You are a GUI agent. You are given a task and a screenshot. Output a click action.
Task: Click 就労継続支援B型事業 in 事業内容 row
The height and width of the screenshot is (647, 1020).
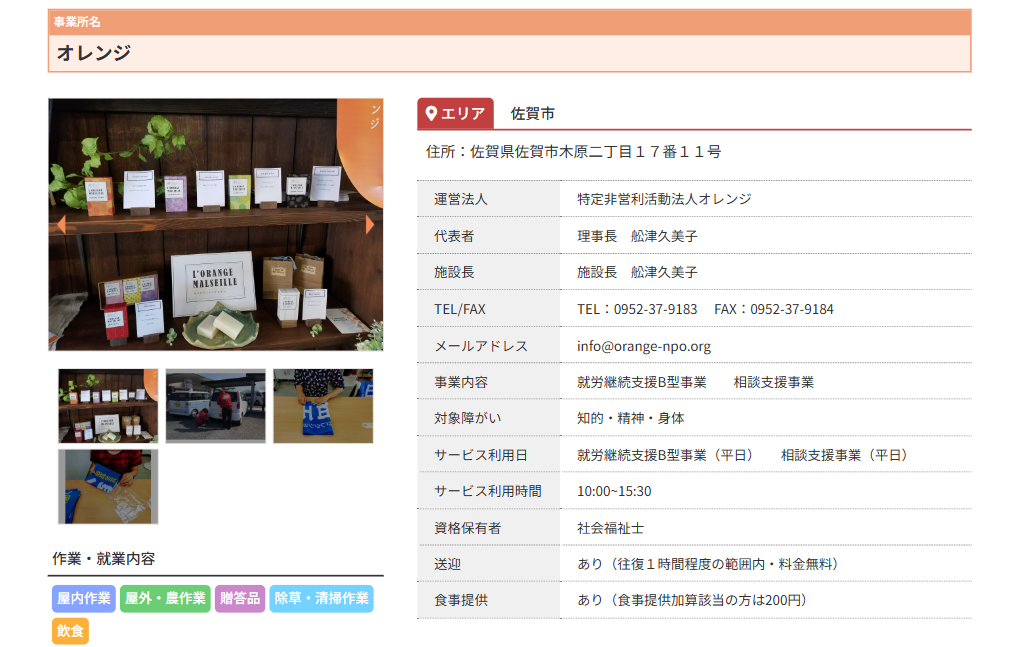641,382
